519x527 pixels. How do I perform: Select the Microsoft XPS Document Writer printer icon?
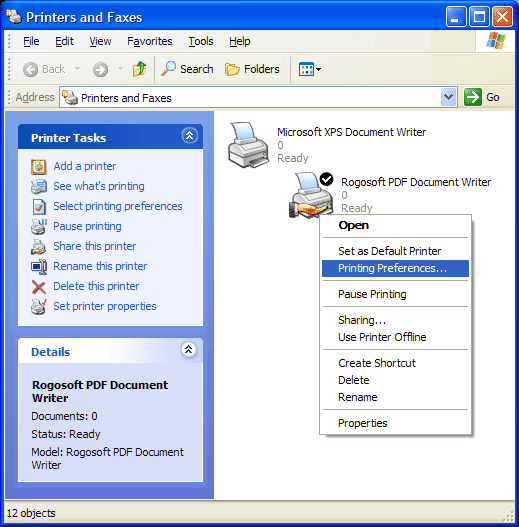coord(248,145)
